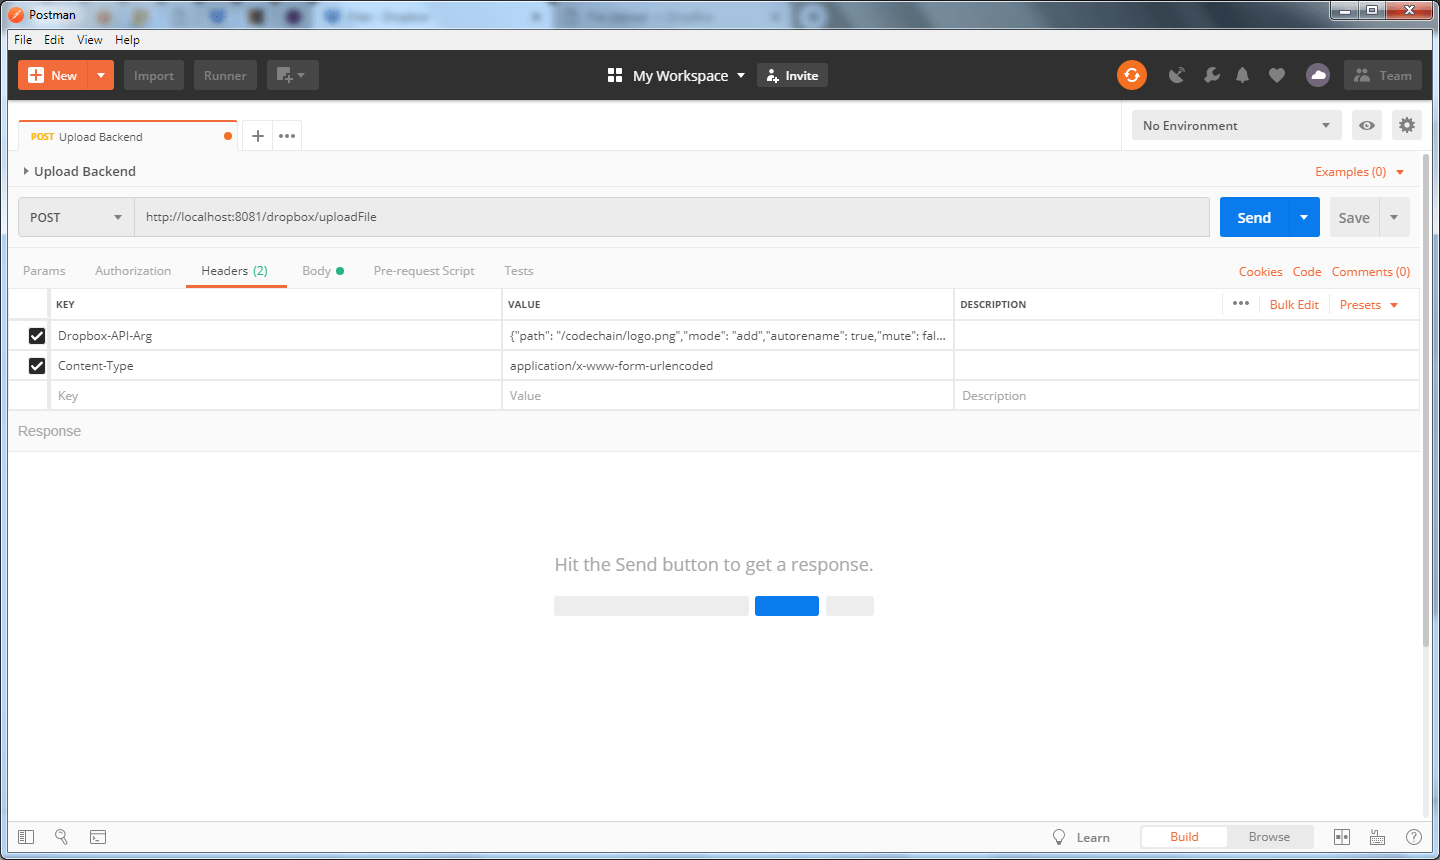Open the POST method dropdown
1440x860 pixels.
pos(76,217)
